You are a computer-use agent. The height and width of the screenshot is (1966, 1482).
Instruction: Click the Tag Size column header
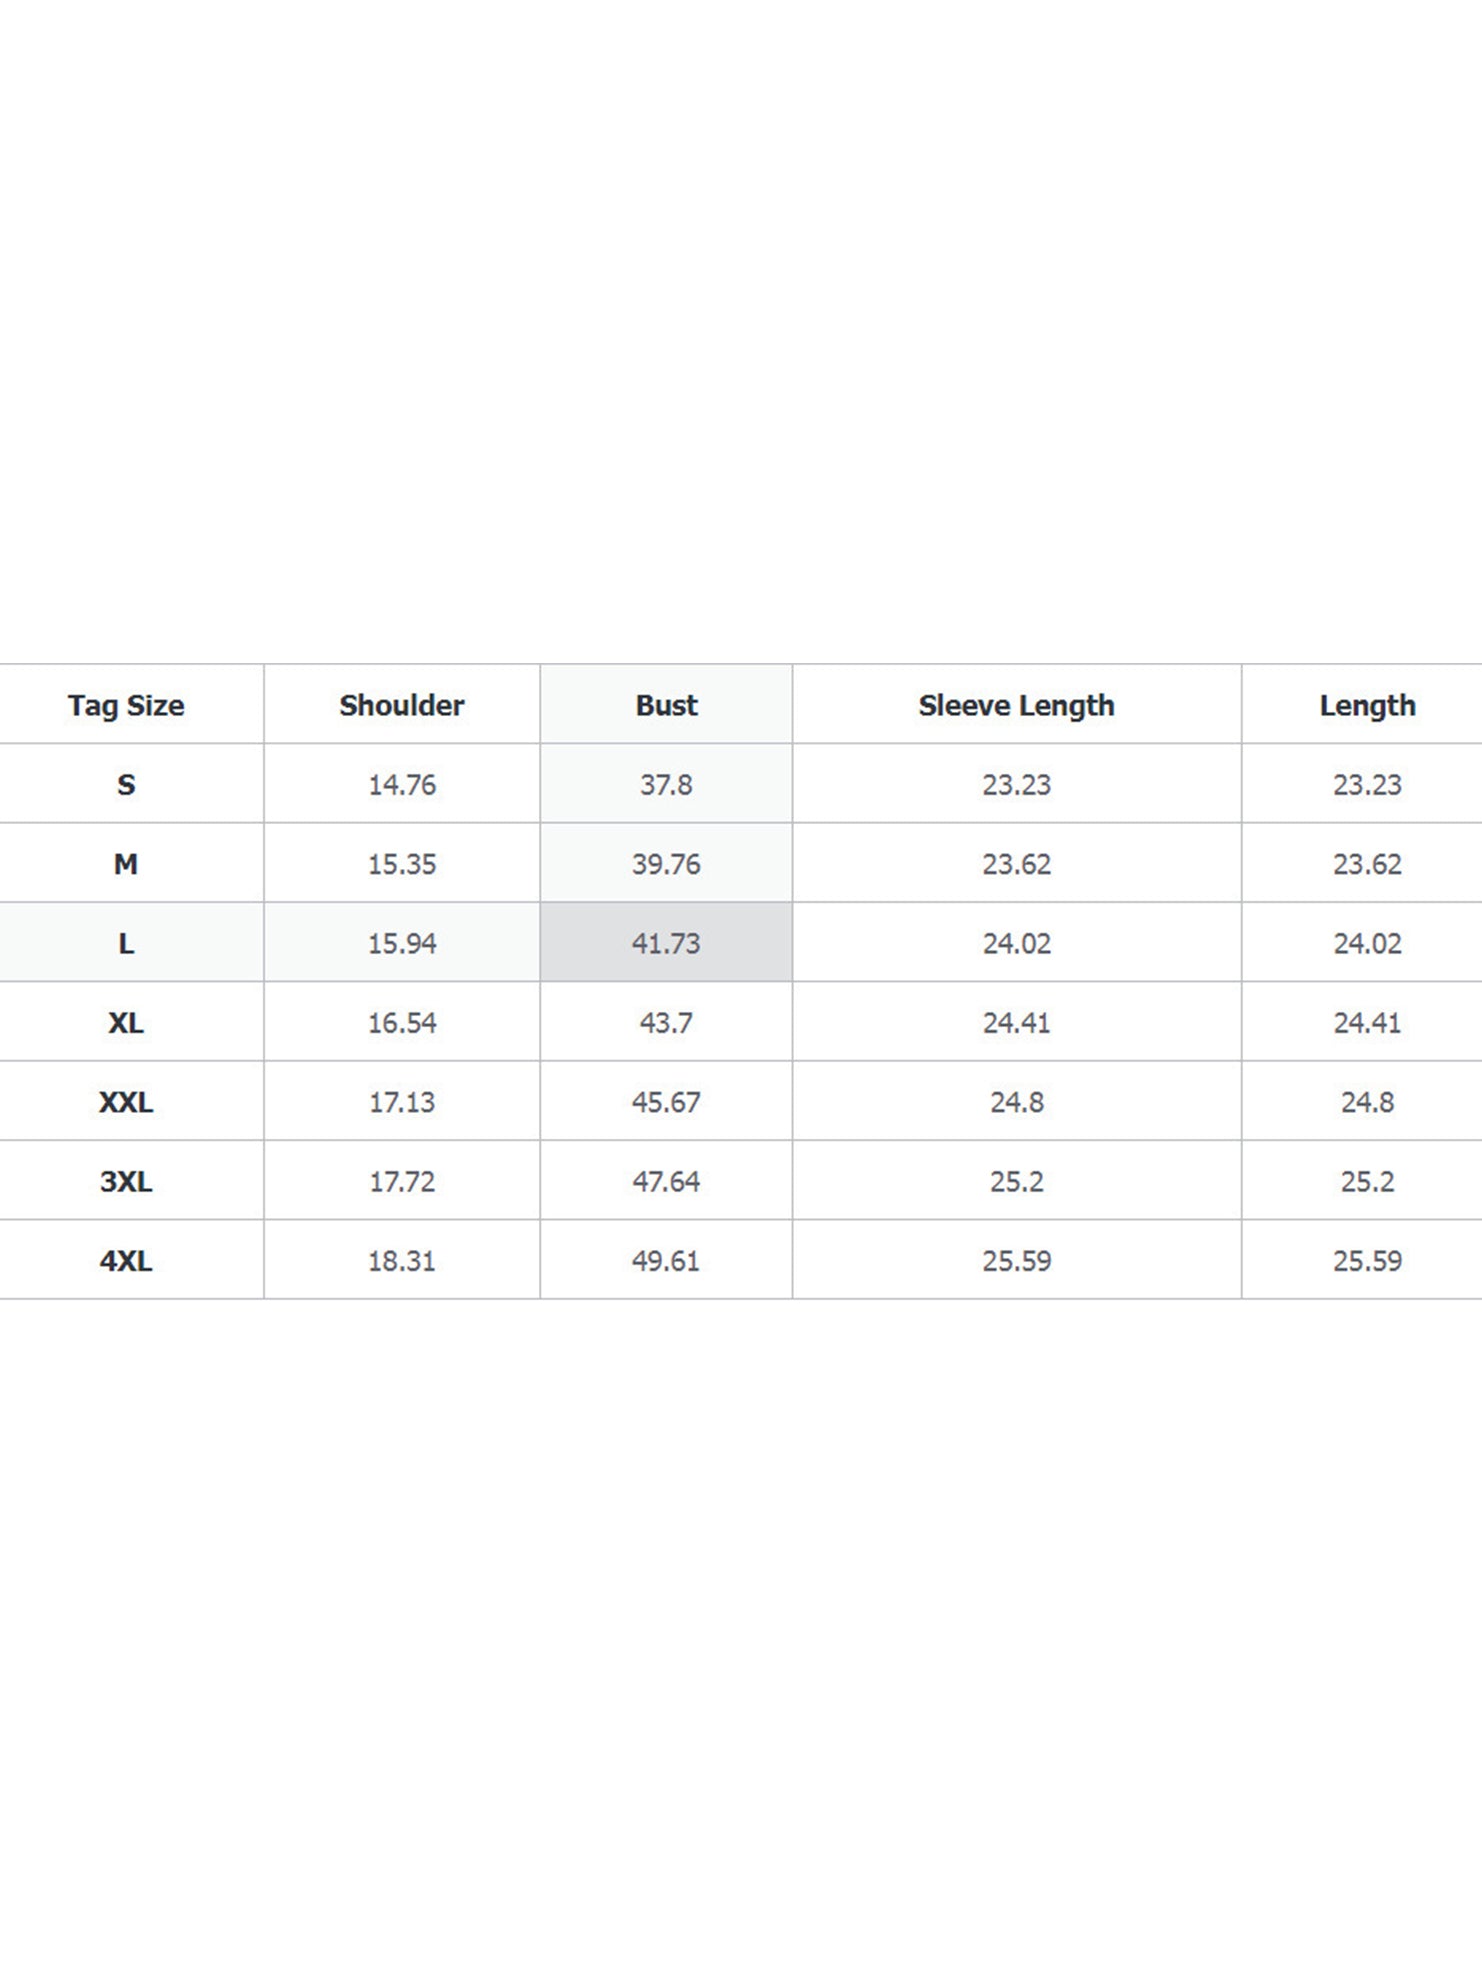tap(126, 705)
